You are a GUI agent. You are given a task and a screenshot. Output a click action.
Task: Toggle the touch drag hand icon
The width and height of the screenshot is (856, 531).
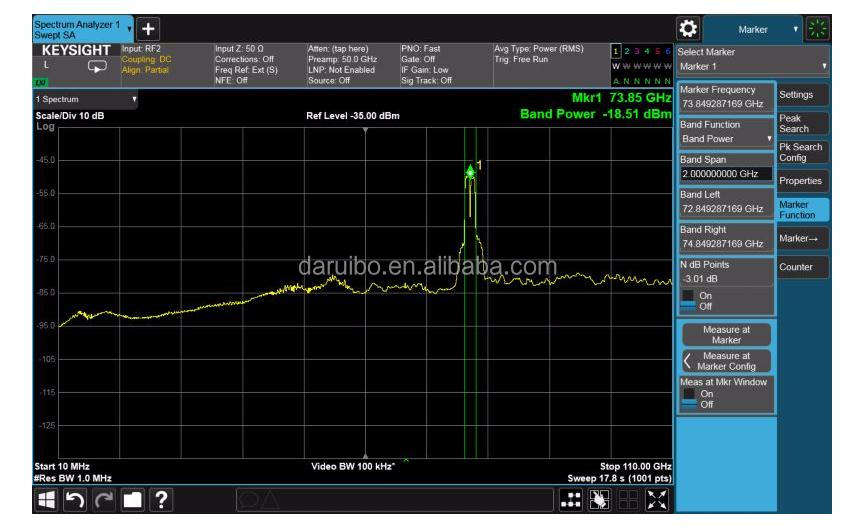tap(599, 500)
